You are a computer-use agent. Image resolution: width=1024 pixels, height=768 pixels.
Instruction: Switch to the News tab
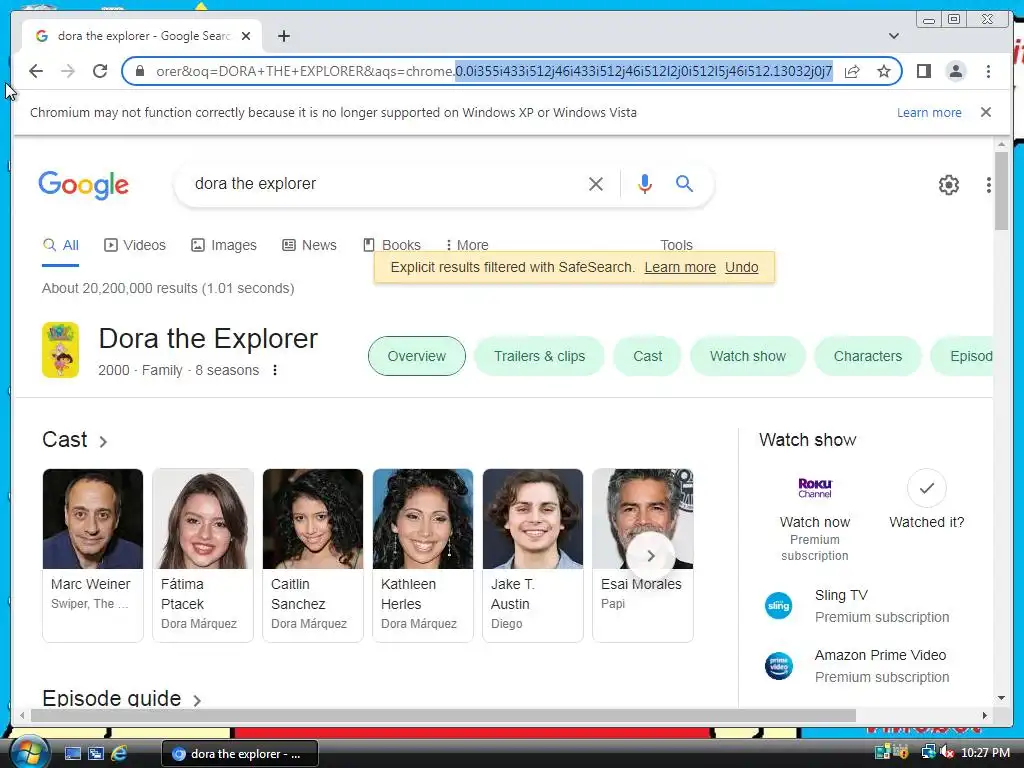pyautogui.click(x=310, y=246)
